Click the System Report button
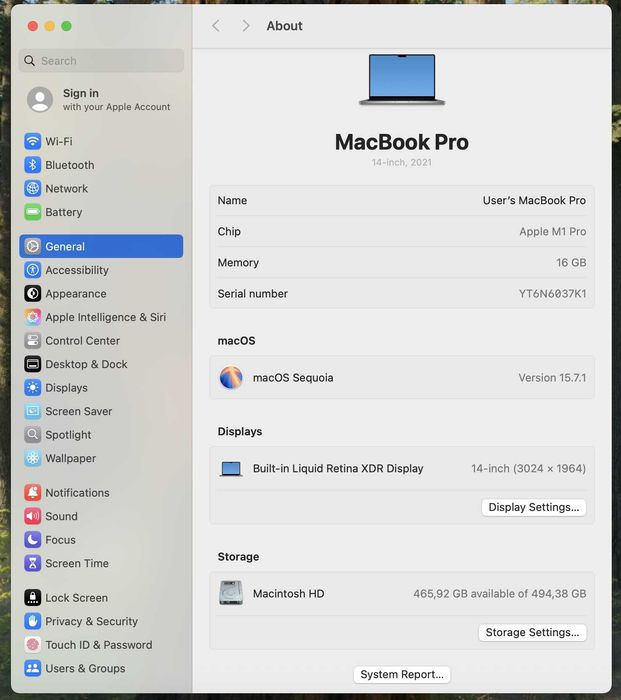Screen dimensions: 621x700 pos(402,675)
